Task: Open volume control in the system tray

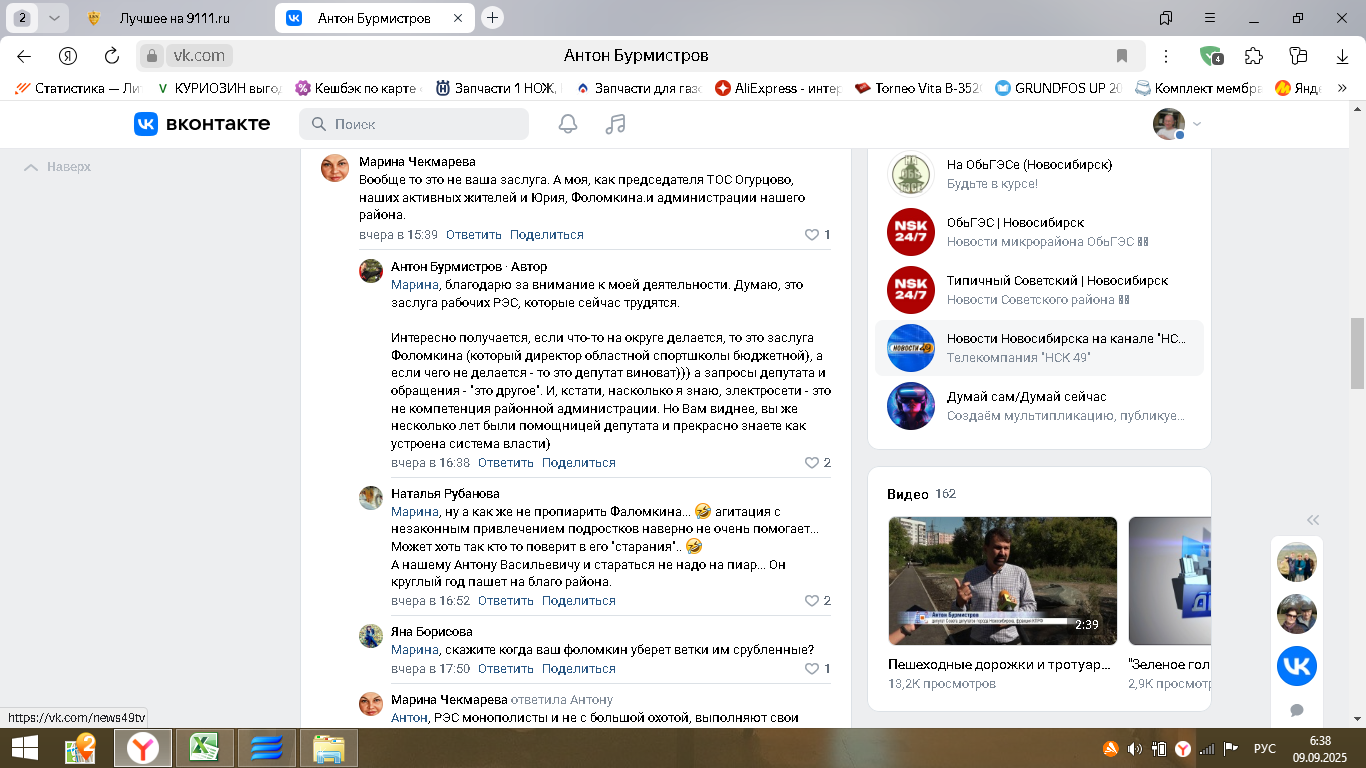Action: [1135, 747]
